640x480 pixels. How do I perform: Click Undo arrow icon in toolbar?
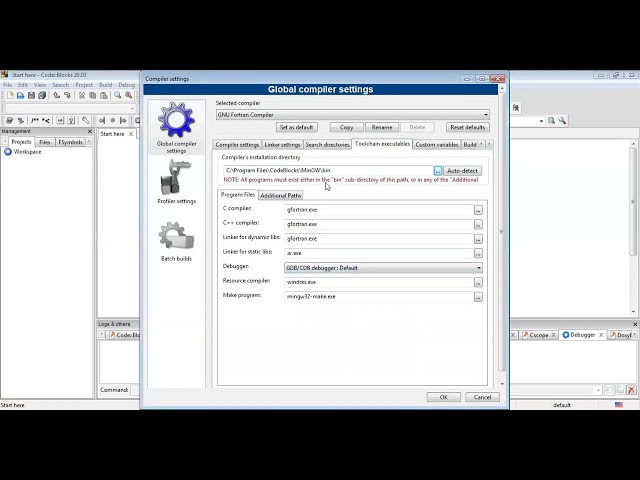[56, 96]
